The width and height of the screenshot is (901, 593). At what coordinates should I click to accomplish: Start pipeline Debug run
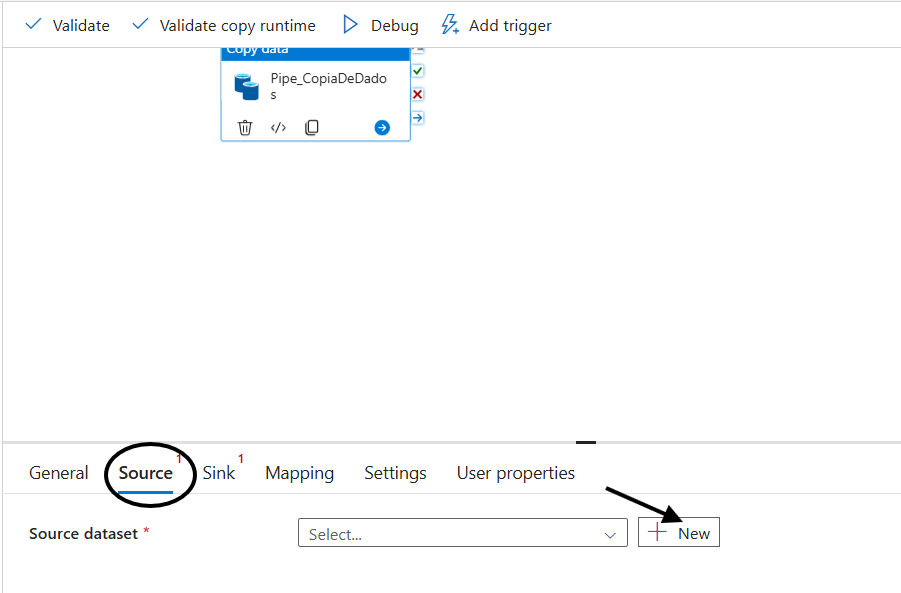[x=381, y=25]
